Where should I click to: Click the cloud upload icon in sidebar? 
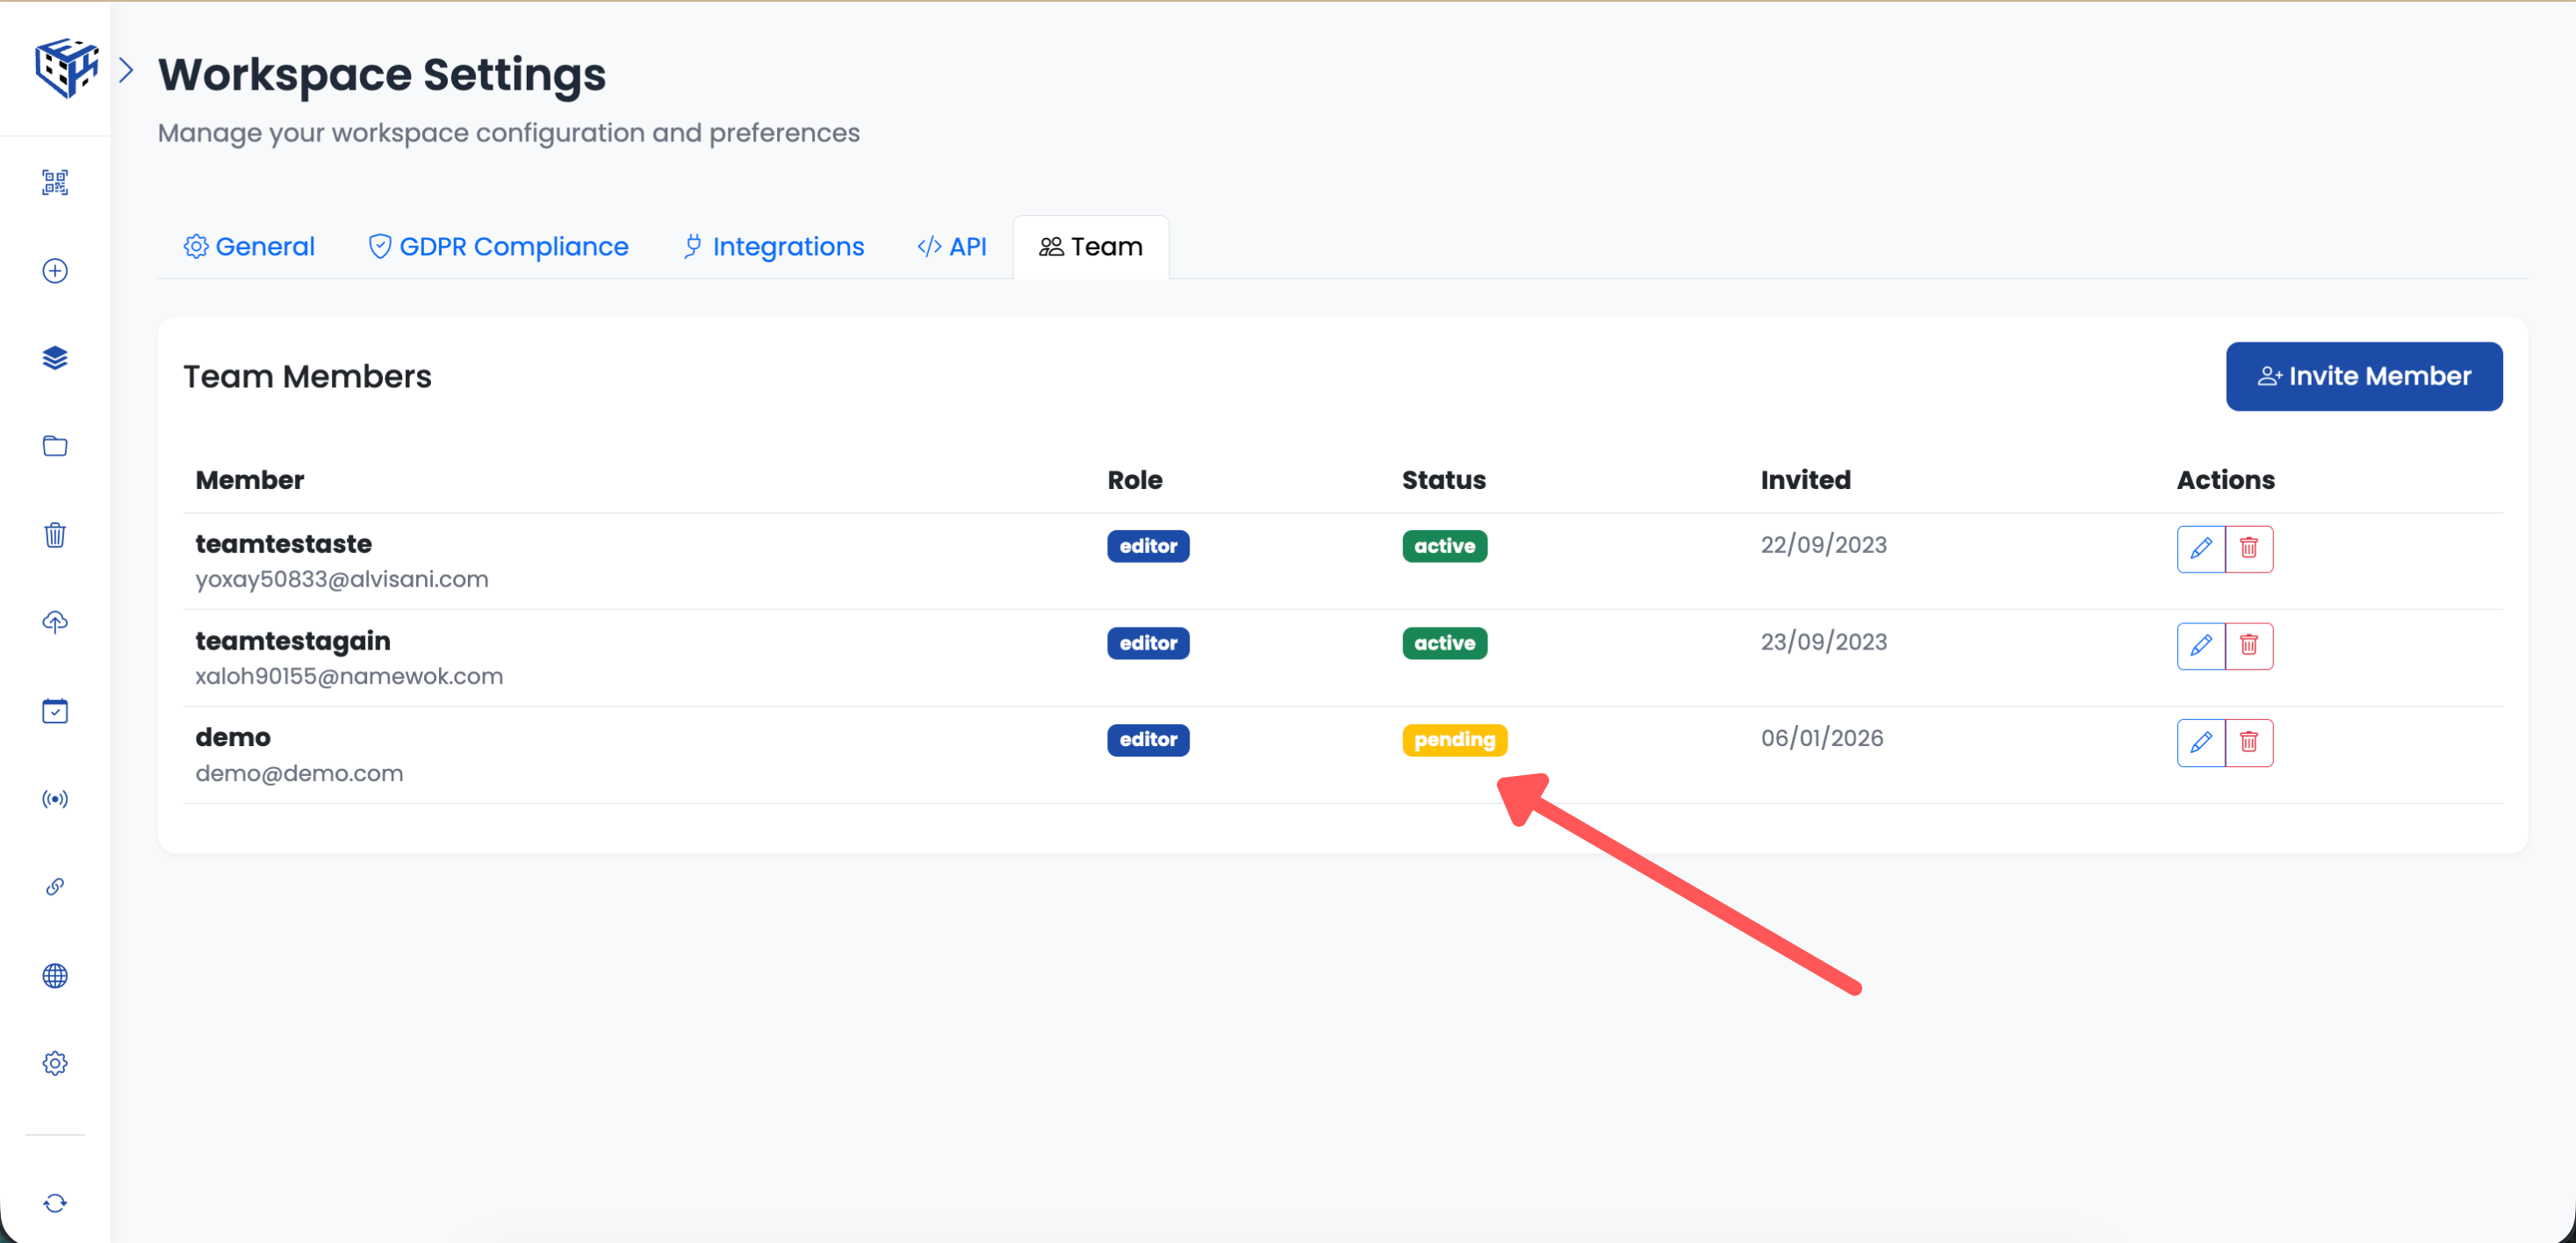pyautogui.click(x=55, y=622)
